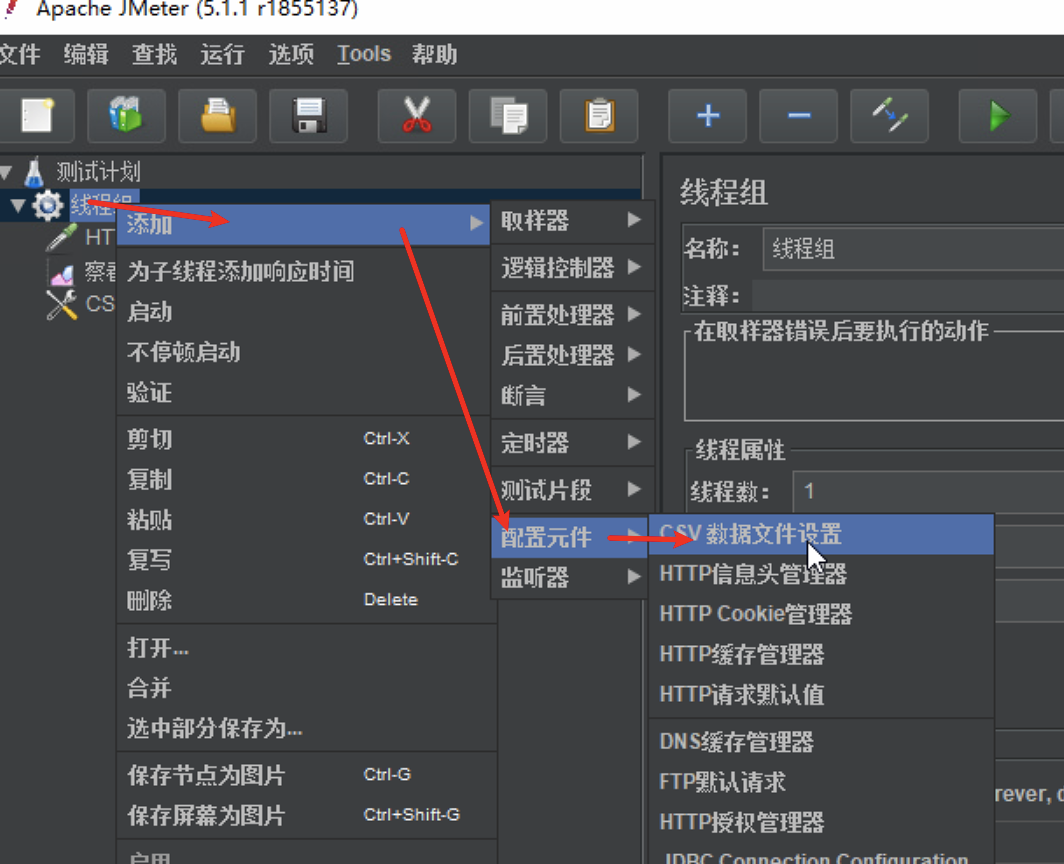This screenshot has width=1064, height=864.
Task: Click the 注释 input field
Action: (908, 296)
